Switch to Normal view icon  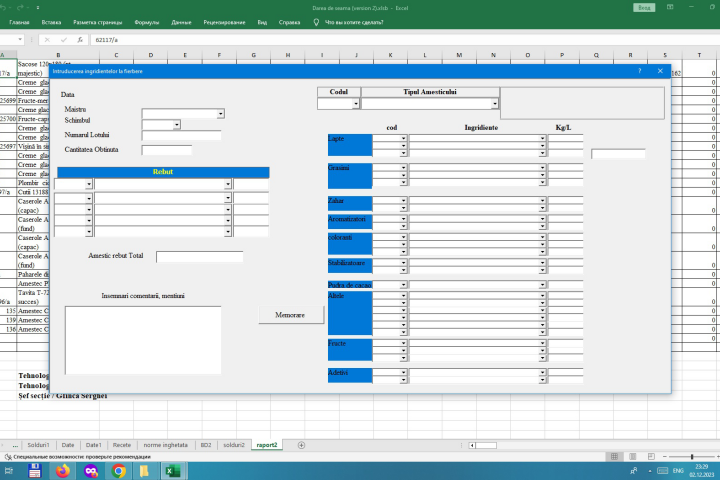pos(614,457)
